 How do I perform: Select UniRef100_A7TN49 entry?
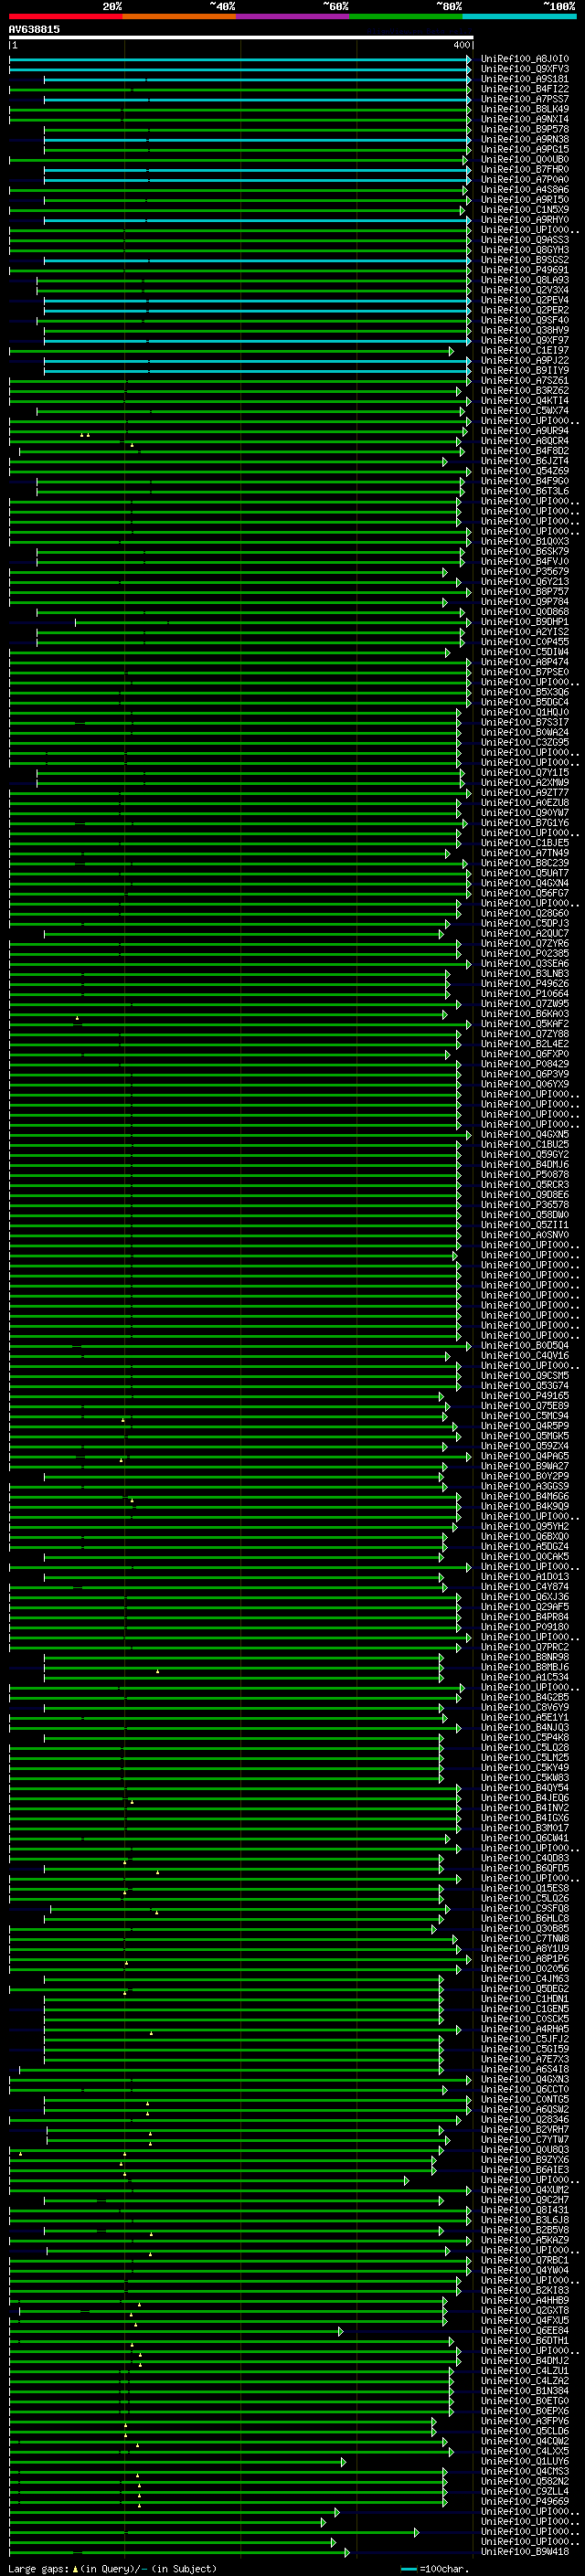pyautogui.click(x=525, y=853)
